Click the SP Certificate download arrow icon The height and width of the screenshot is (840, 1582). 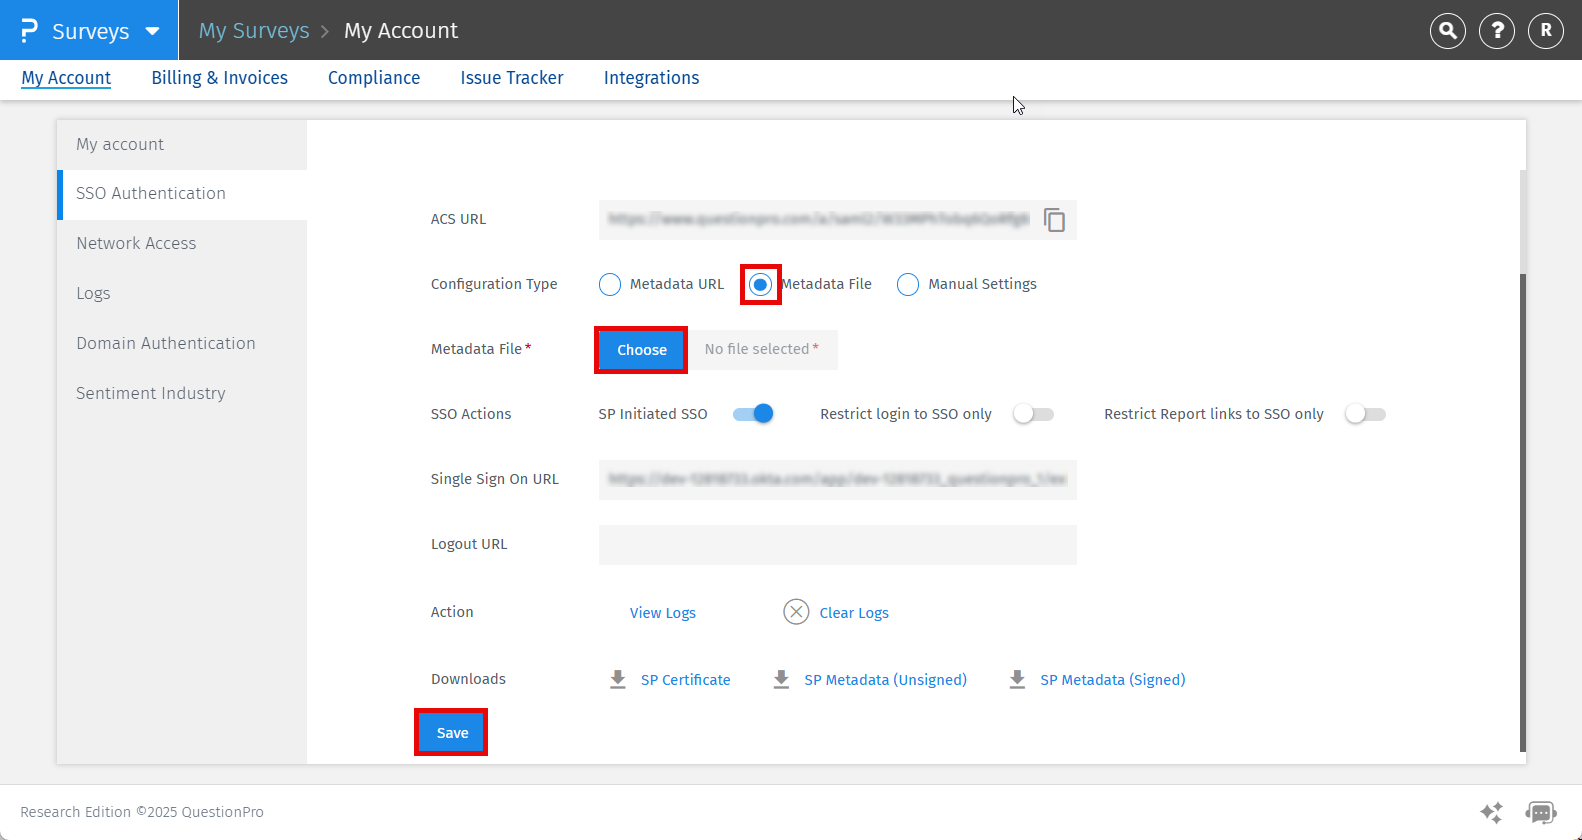click(x=618, y=680)
